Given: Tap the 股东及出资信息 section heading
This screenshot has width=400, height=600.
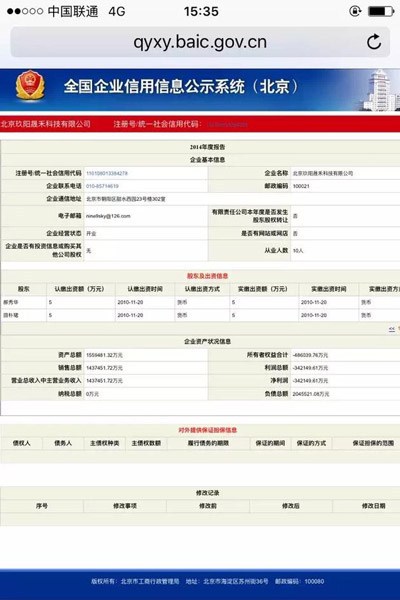Looking at the screenshot, I should pyautogui.click(x=207, y=276).
